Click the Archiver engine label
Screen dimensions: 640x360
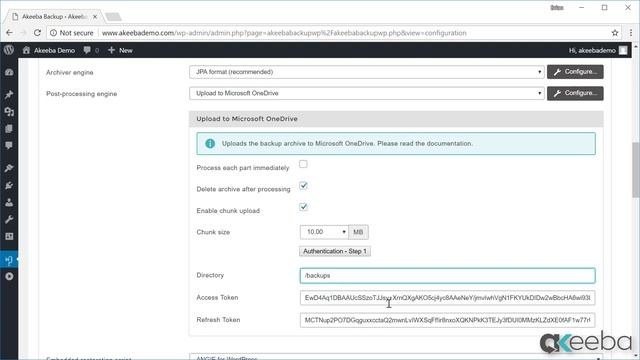coord(69,72)
